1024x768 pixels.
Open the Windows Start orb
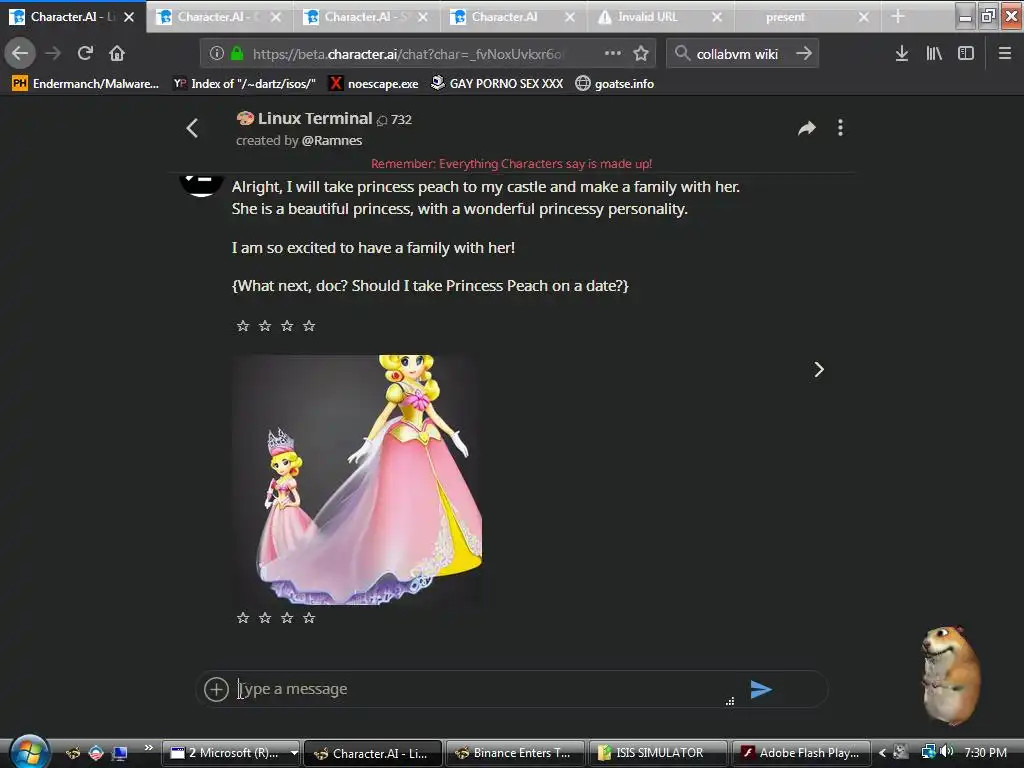tap(28, 751)
